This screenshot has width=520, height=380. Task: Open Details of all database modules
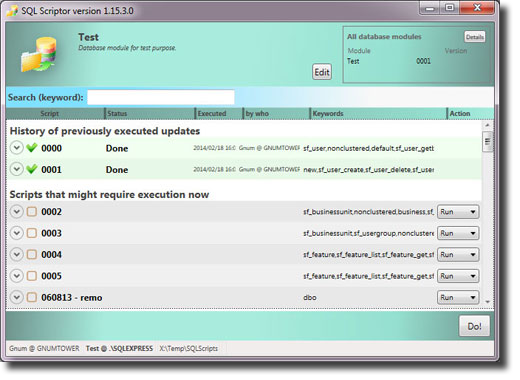coord(475,37)
